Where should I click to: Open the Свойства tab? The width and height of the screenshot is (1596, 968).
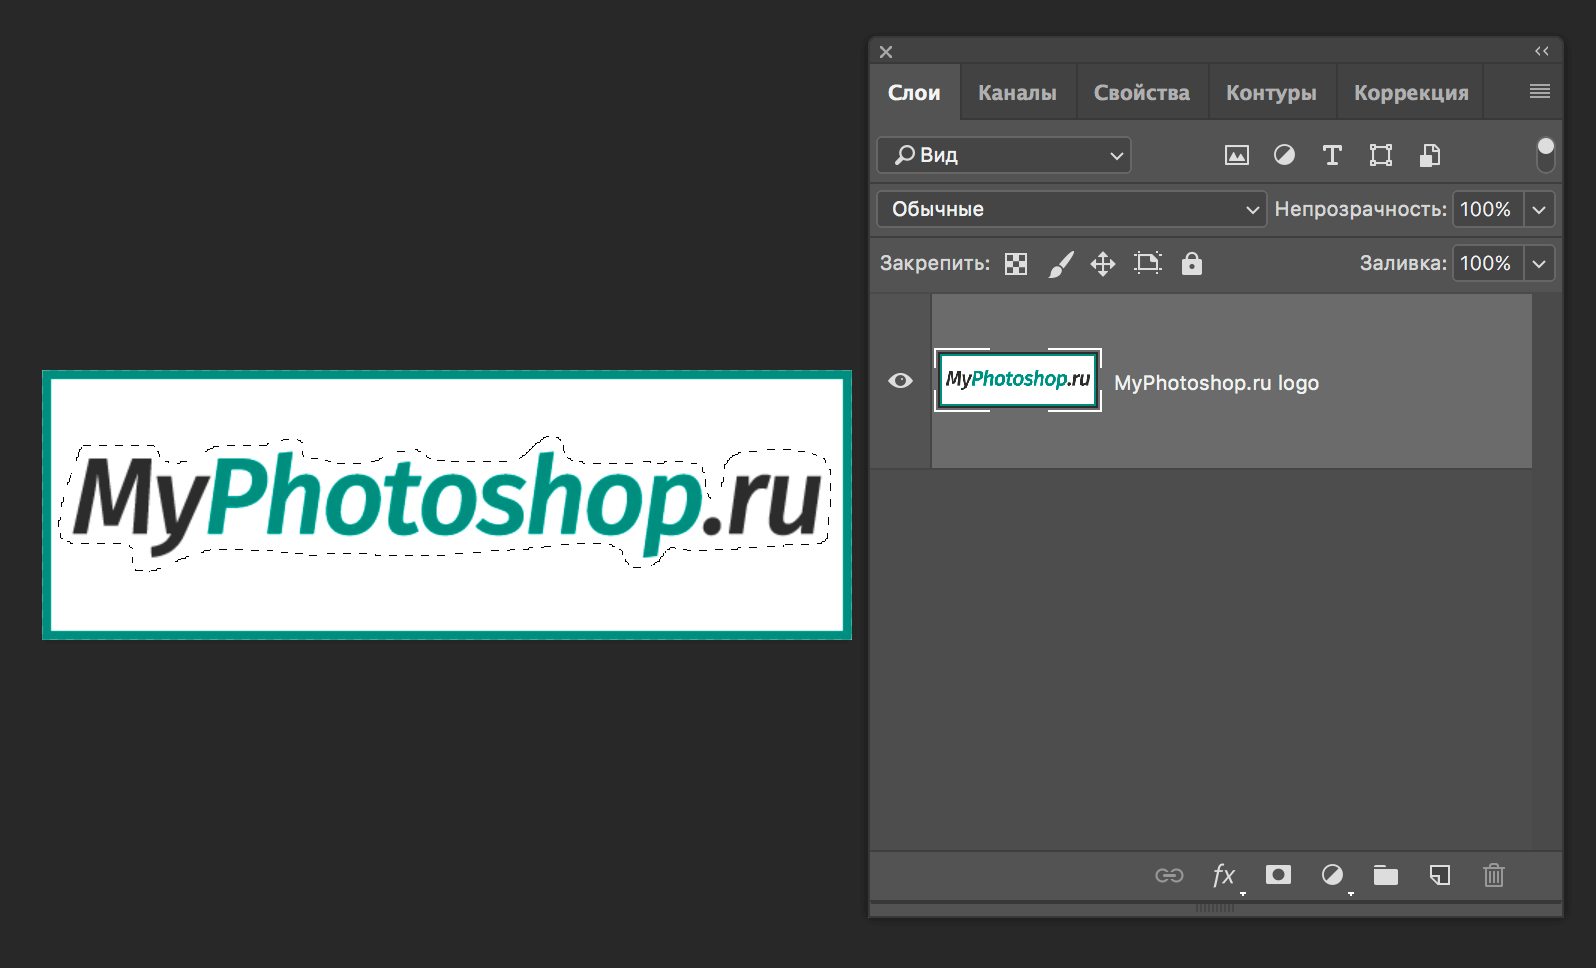[1141, 93]
